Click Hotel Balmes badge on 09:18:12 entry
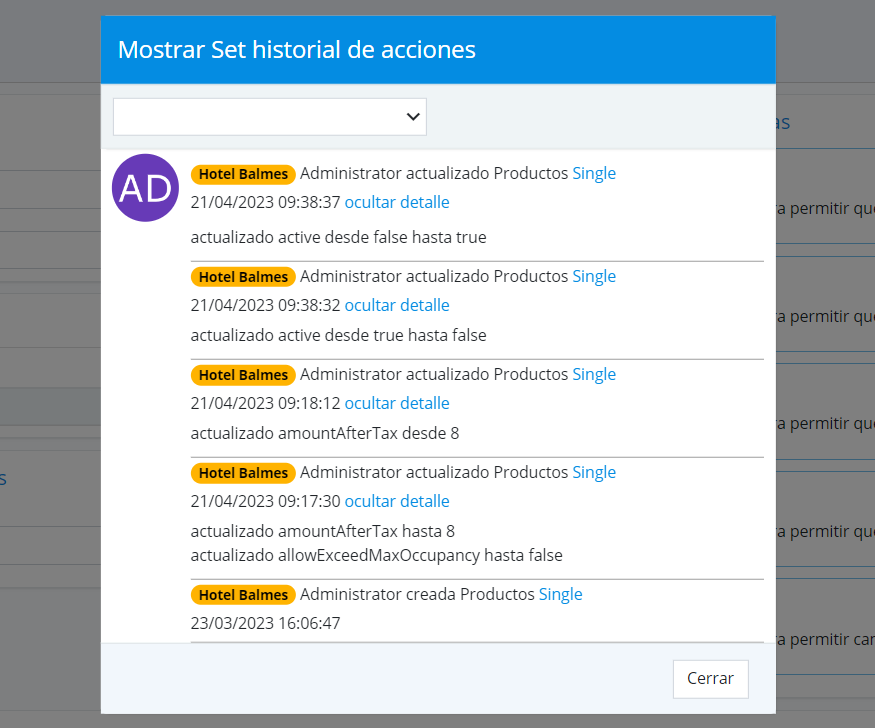This screenshot has height=728, width=875. click(x=243, y=375)
